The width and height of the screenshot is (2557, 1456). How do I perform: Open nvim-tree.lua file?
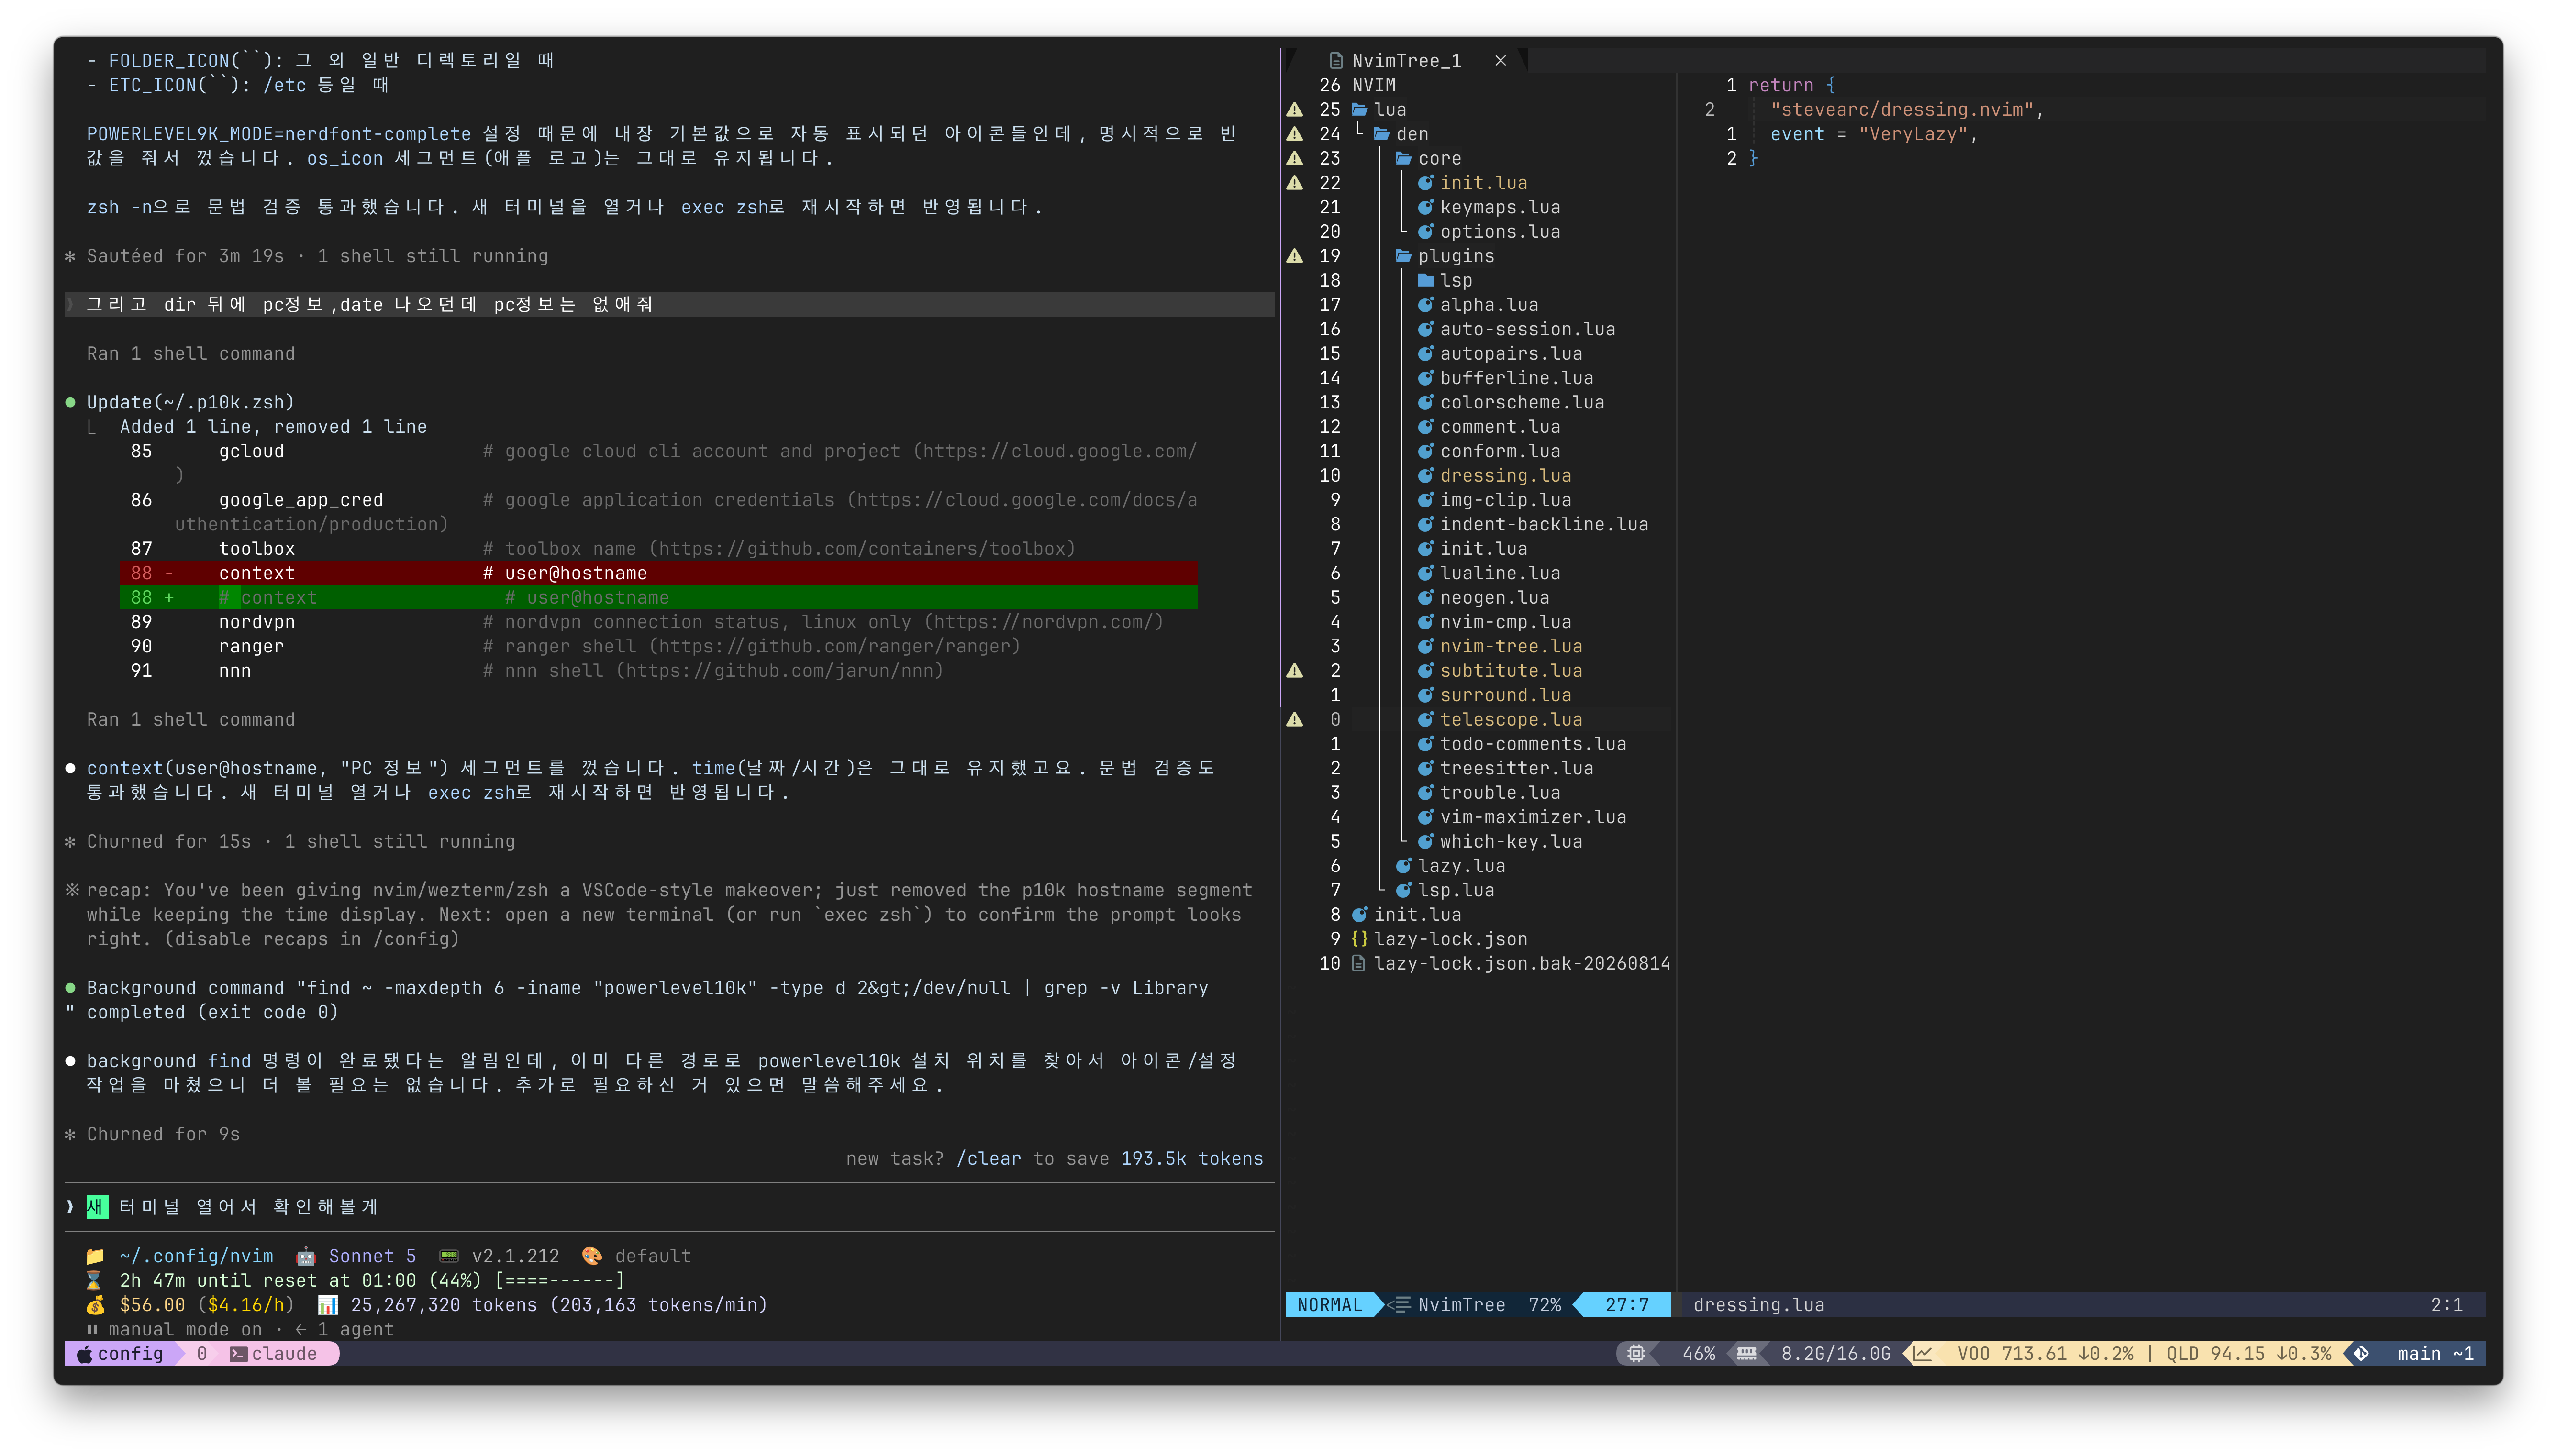click(1511, 647)
